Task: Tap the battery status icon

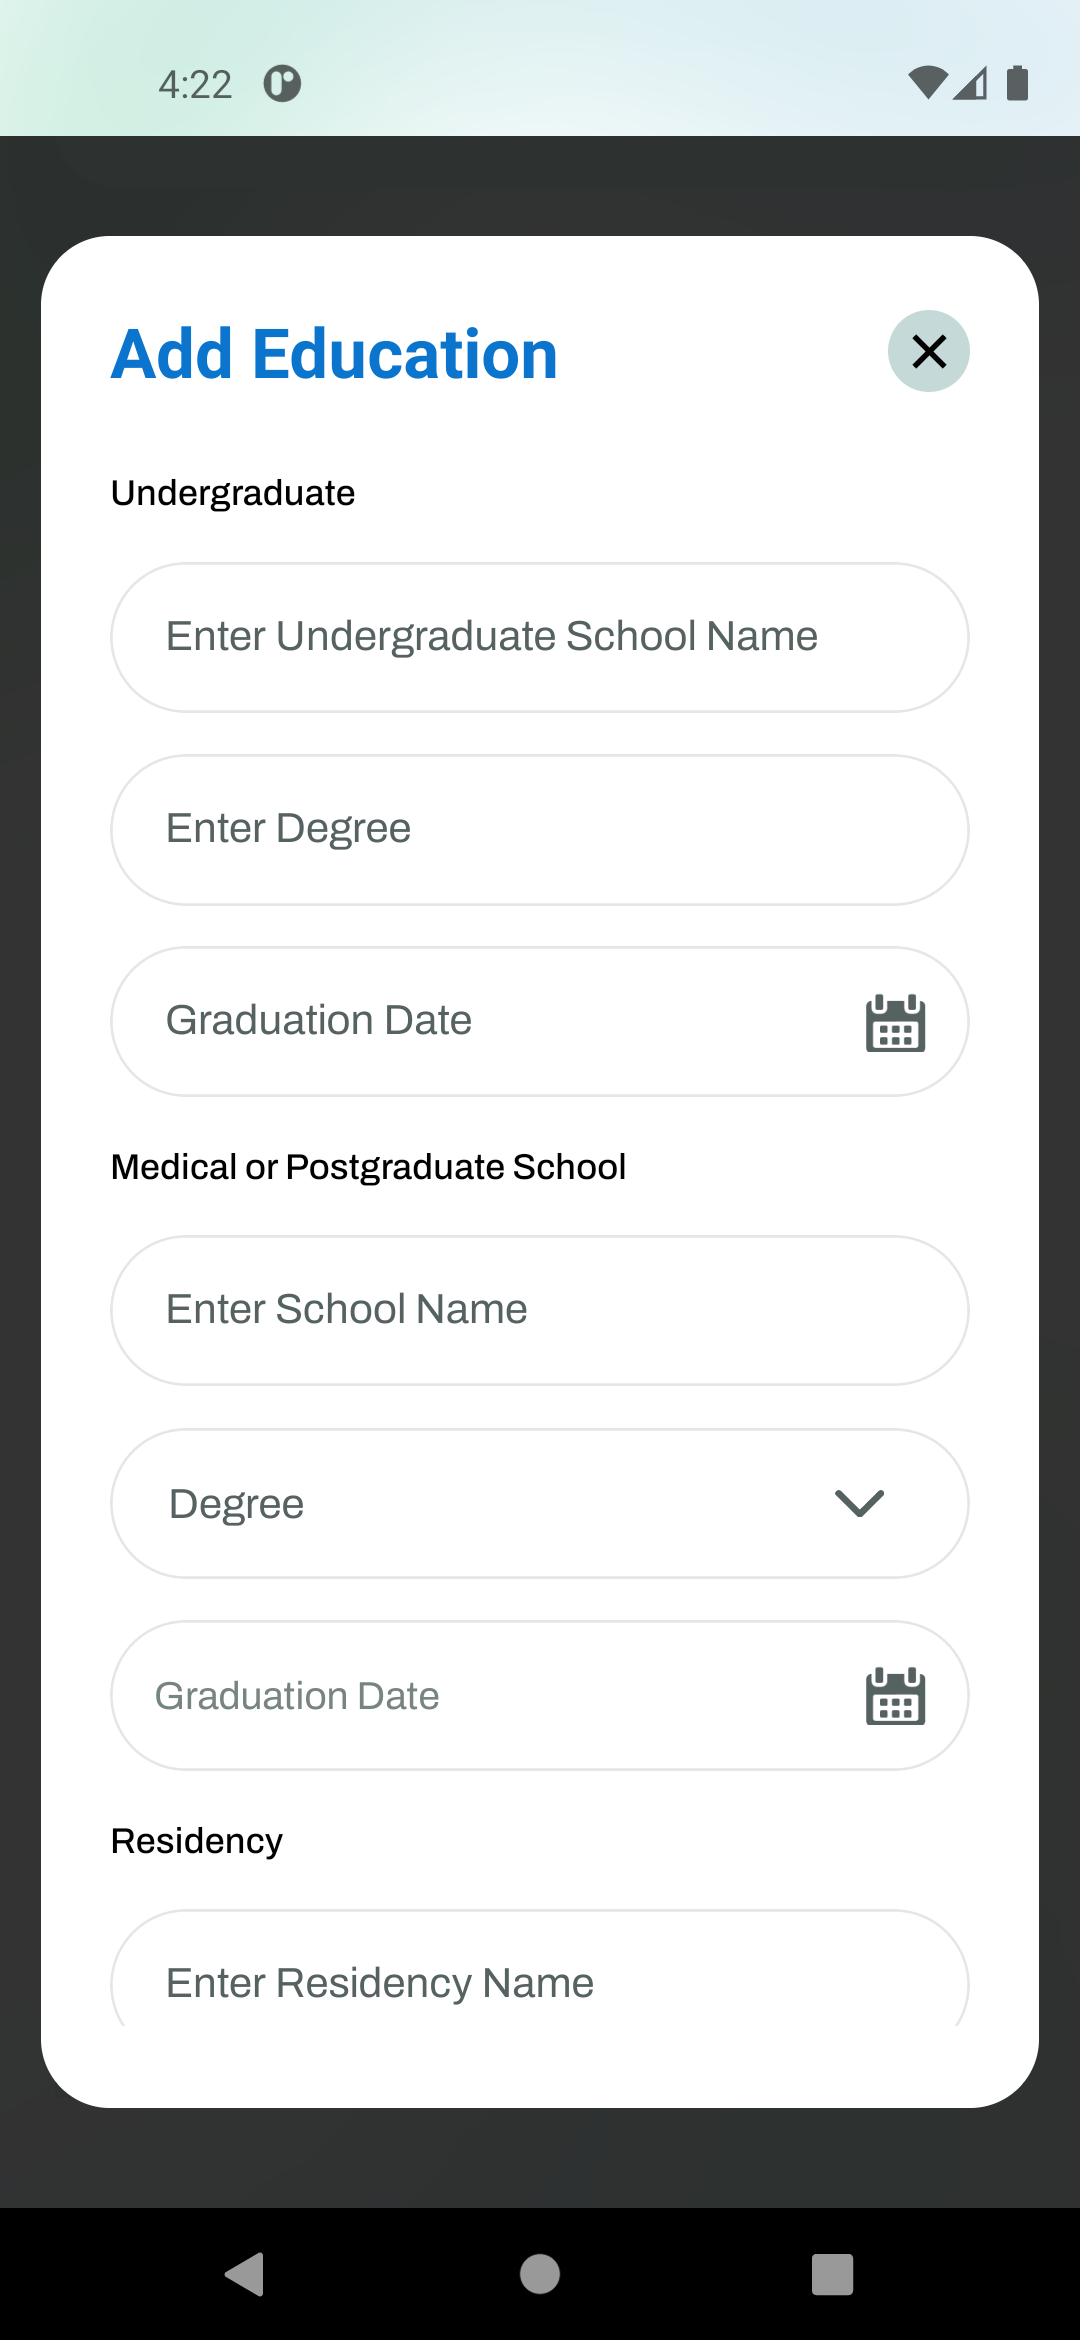Action: coord(1017,83)
